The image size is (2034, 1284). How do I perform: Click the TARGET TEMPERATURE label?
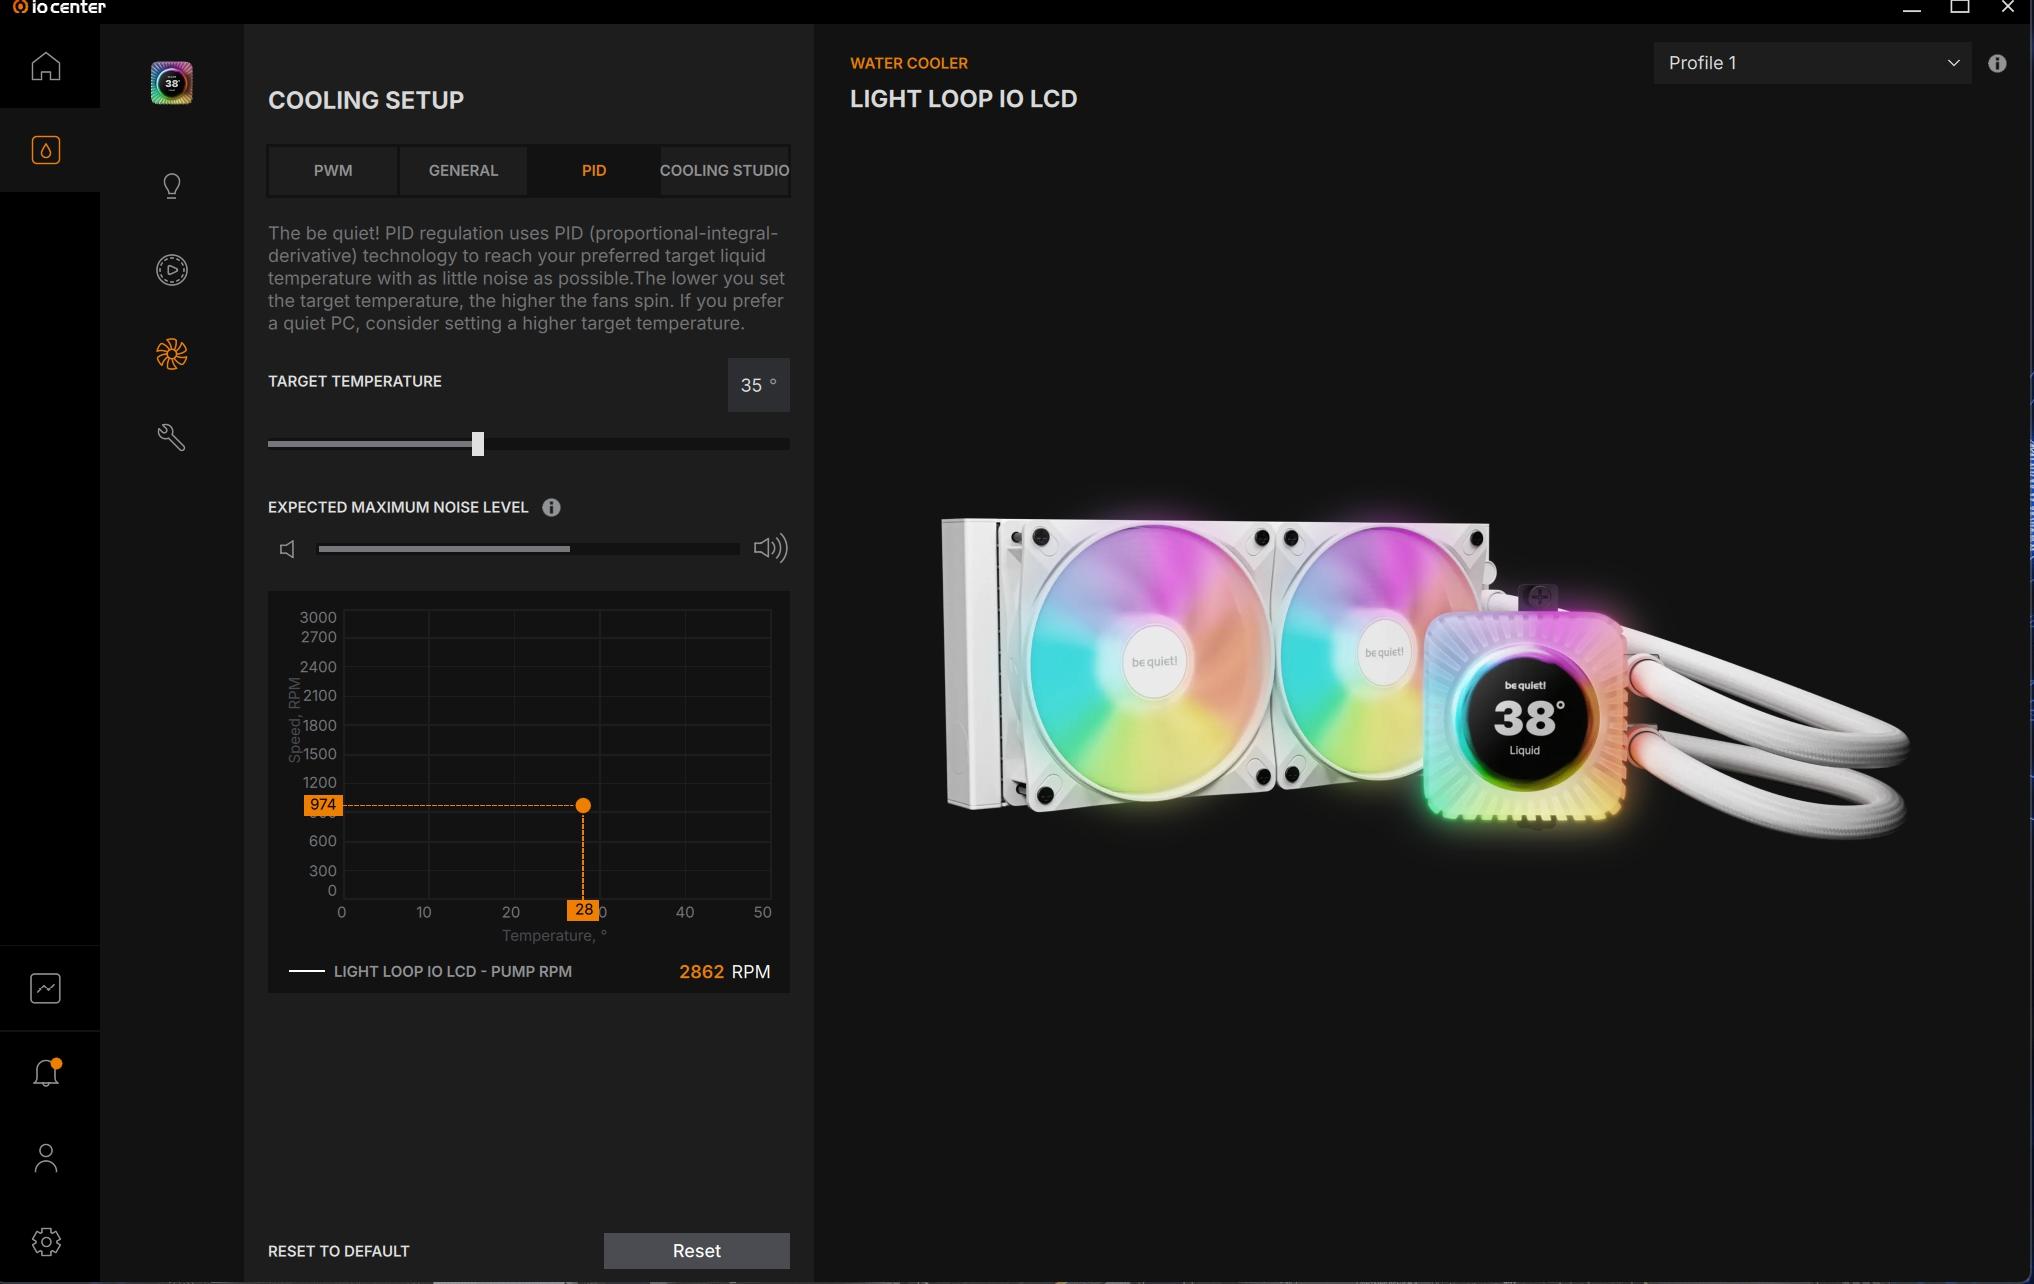(x=355, y=381)
